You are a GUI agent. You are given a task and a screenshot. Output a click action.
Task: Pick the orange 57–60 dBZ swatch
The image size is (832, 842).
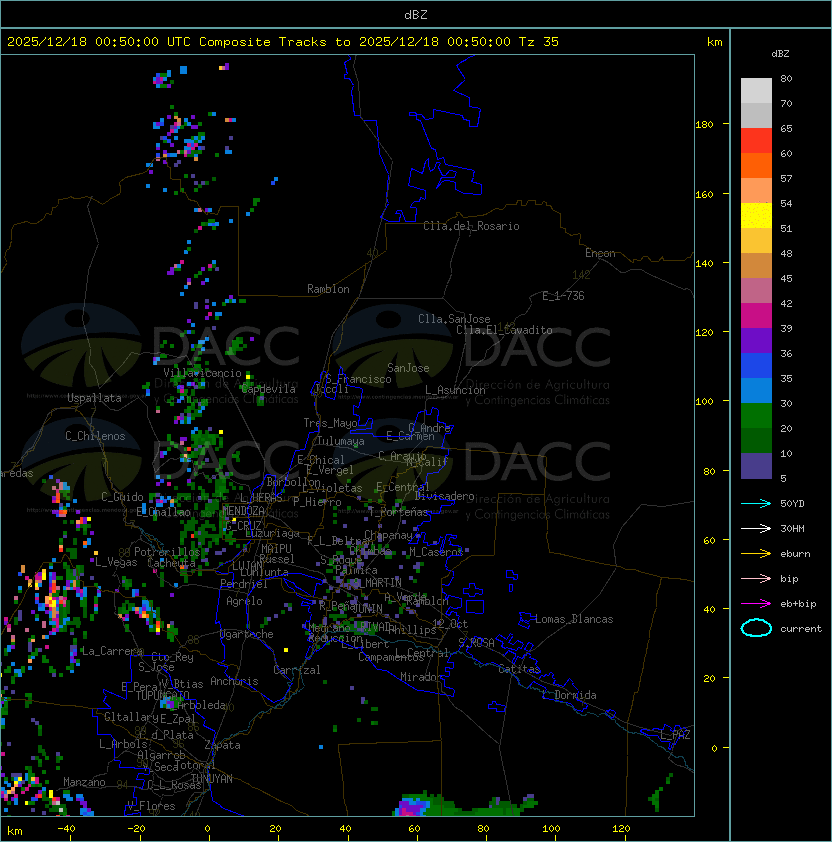756,165
